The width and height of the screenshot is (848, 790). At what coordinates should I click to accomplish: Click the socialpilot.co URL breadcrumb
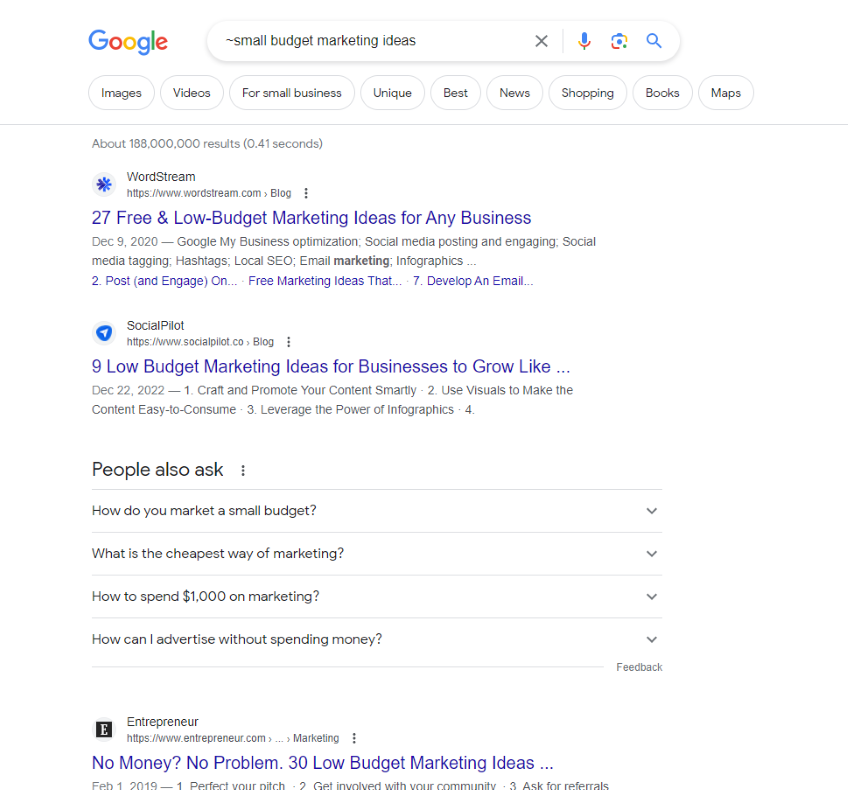(200, 342)
